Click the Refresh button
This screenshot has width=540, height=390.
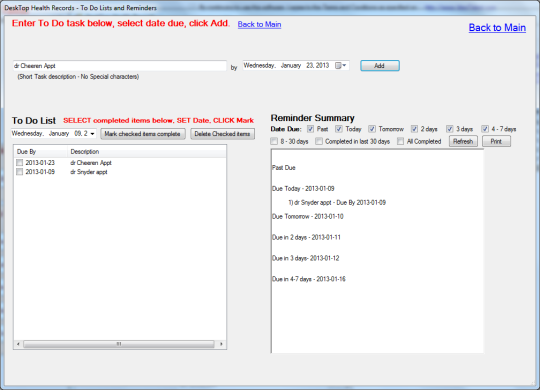pyautogui.click(x=463, y=141)
